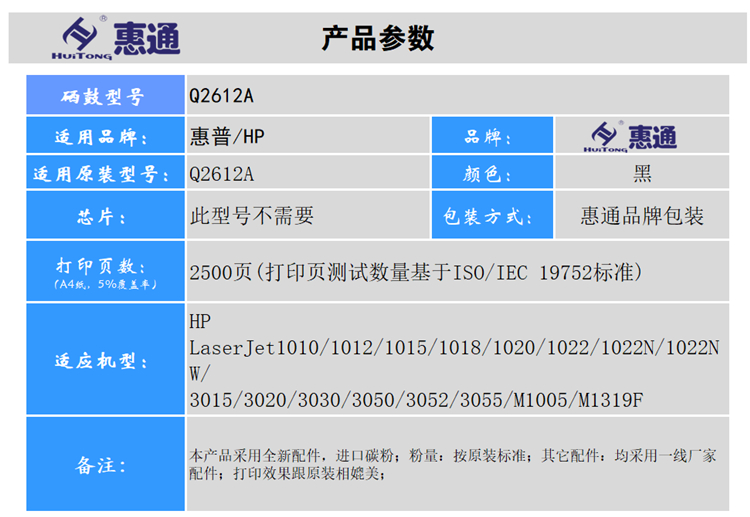Screen dimensions: 750x517
Task: Select the 此型号不需要 text
Action: (x=252, y=216)
